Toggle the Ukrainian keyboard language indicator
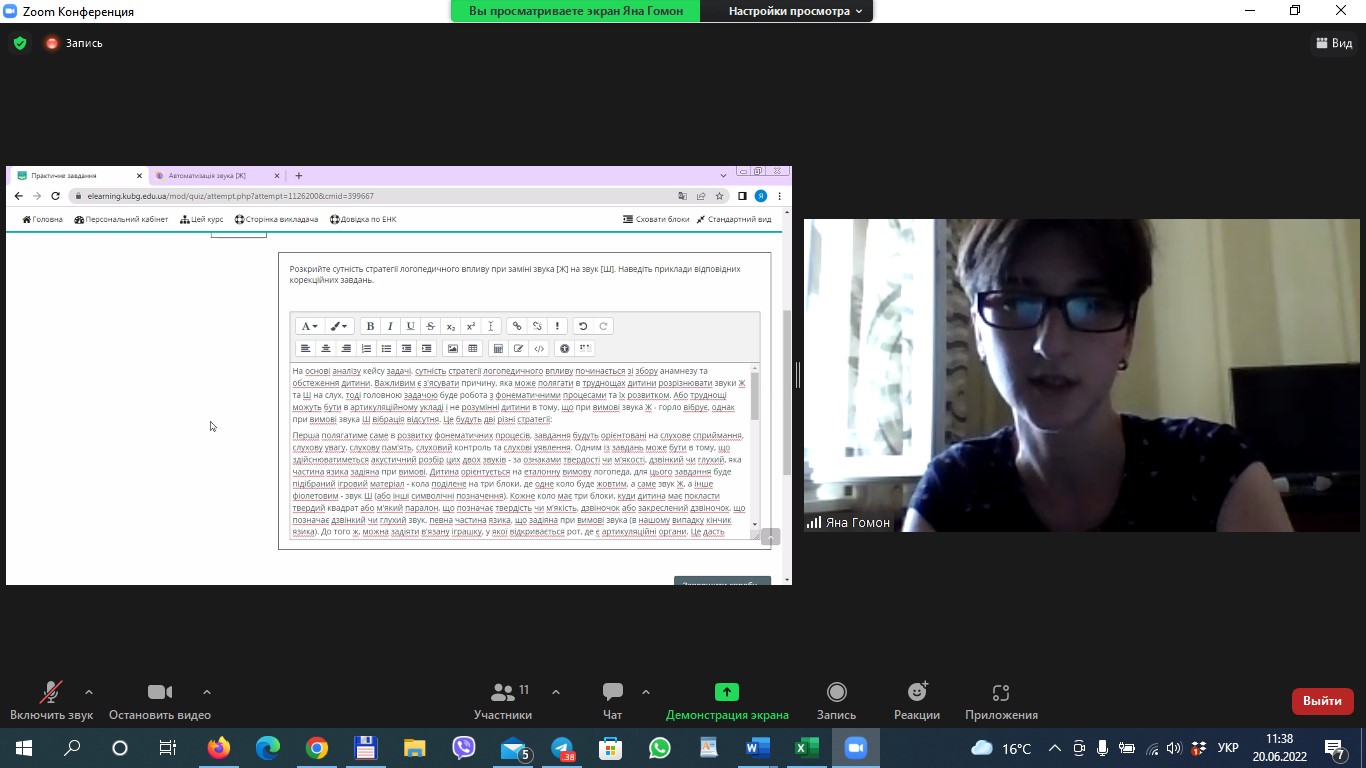 pyautogui.click(x=1229, y=748)
